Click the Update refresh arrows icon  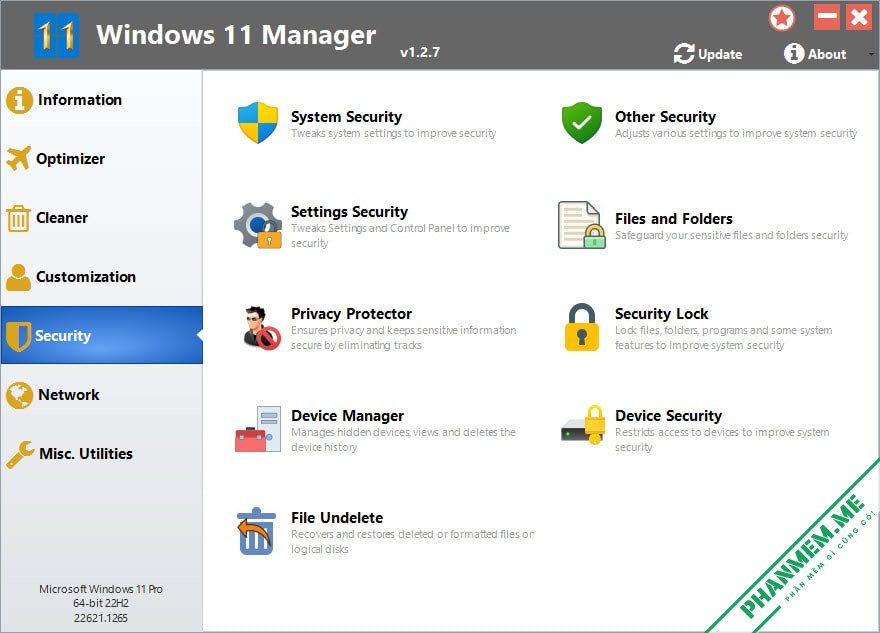coord(684,54)
